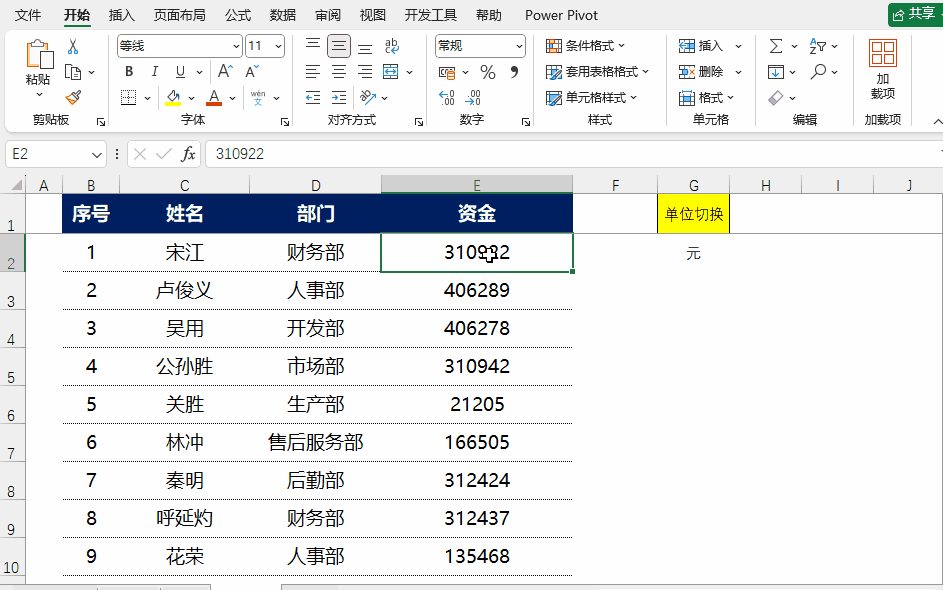Click the Select All corner triangle
Image resolution: width=943 pixels, height=590 pixels.
pos(16,184)
